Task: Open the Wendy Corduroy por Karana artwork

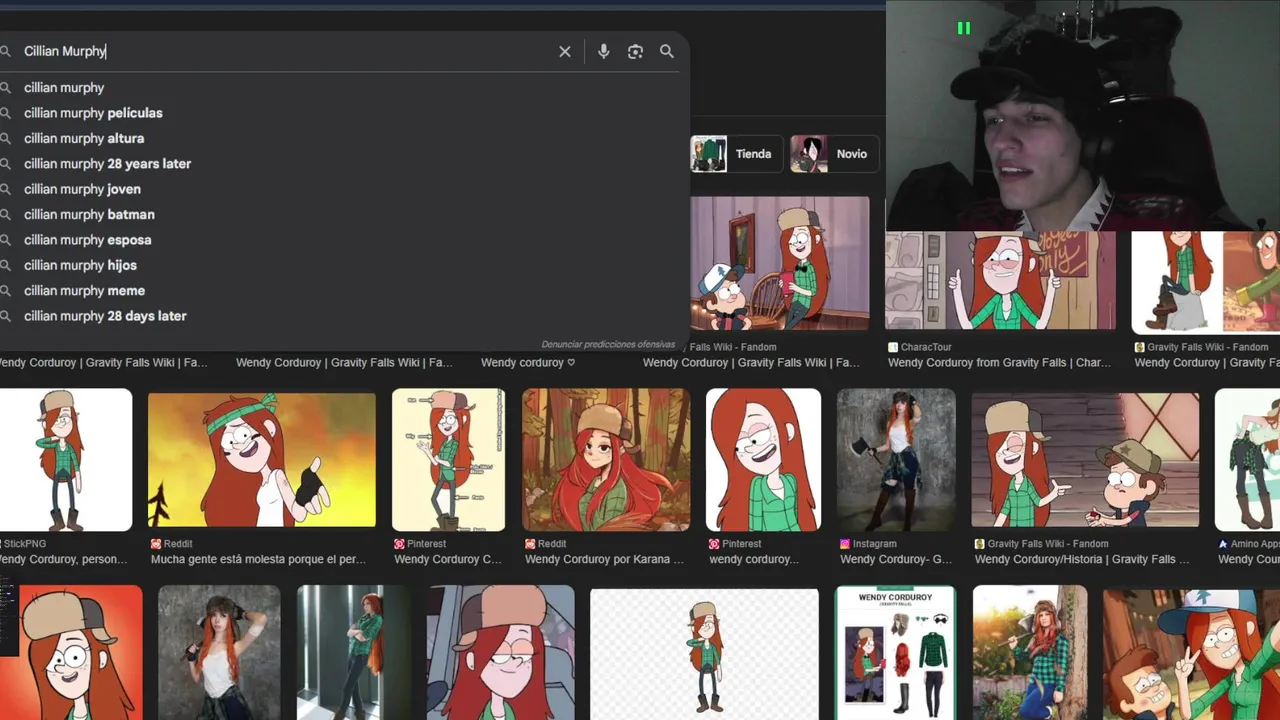Action: [x=606, y=460]
